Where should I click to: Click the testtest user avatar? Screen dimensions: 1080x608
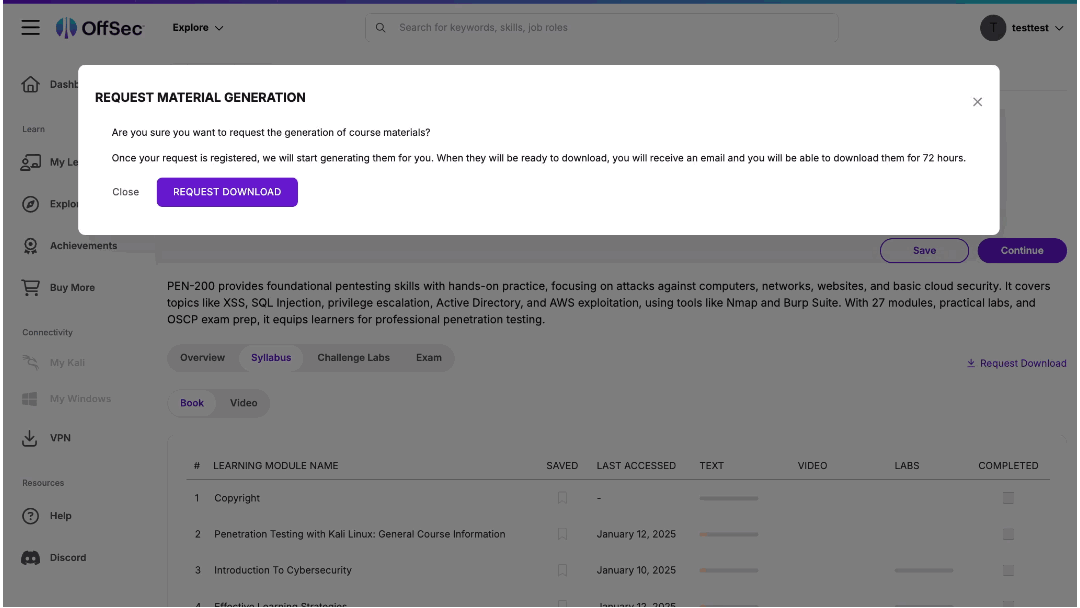click(x=993, y=28)
